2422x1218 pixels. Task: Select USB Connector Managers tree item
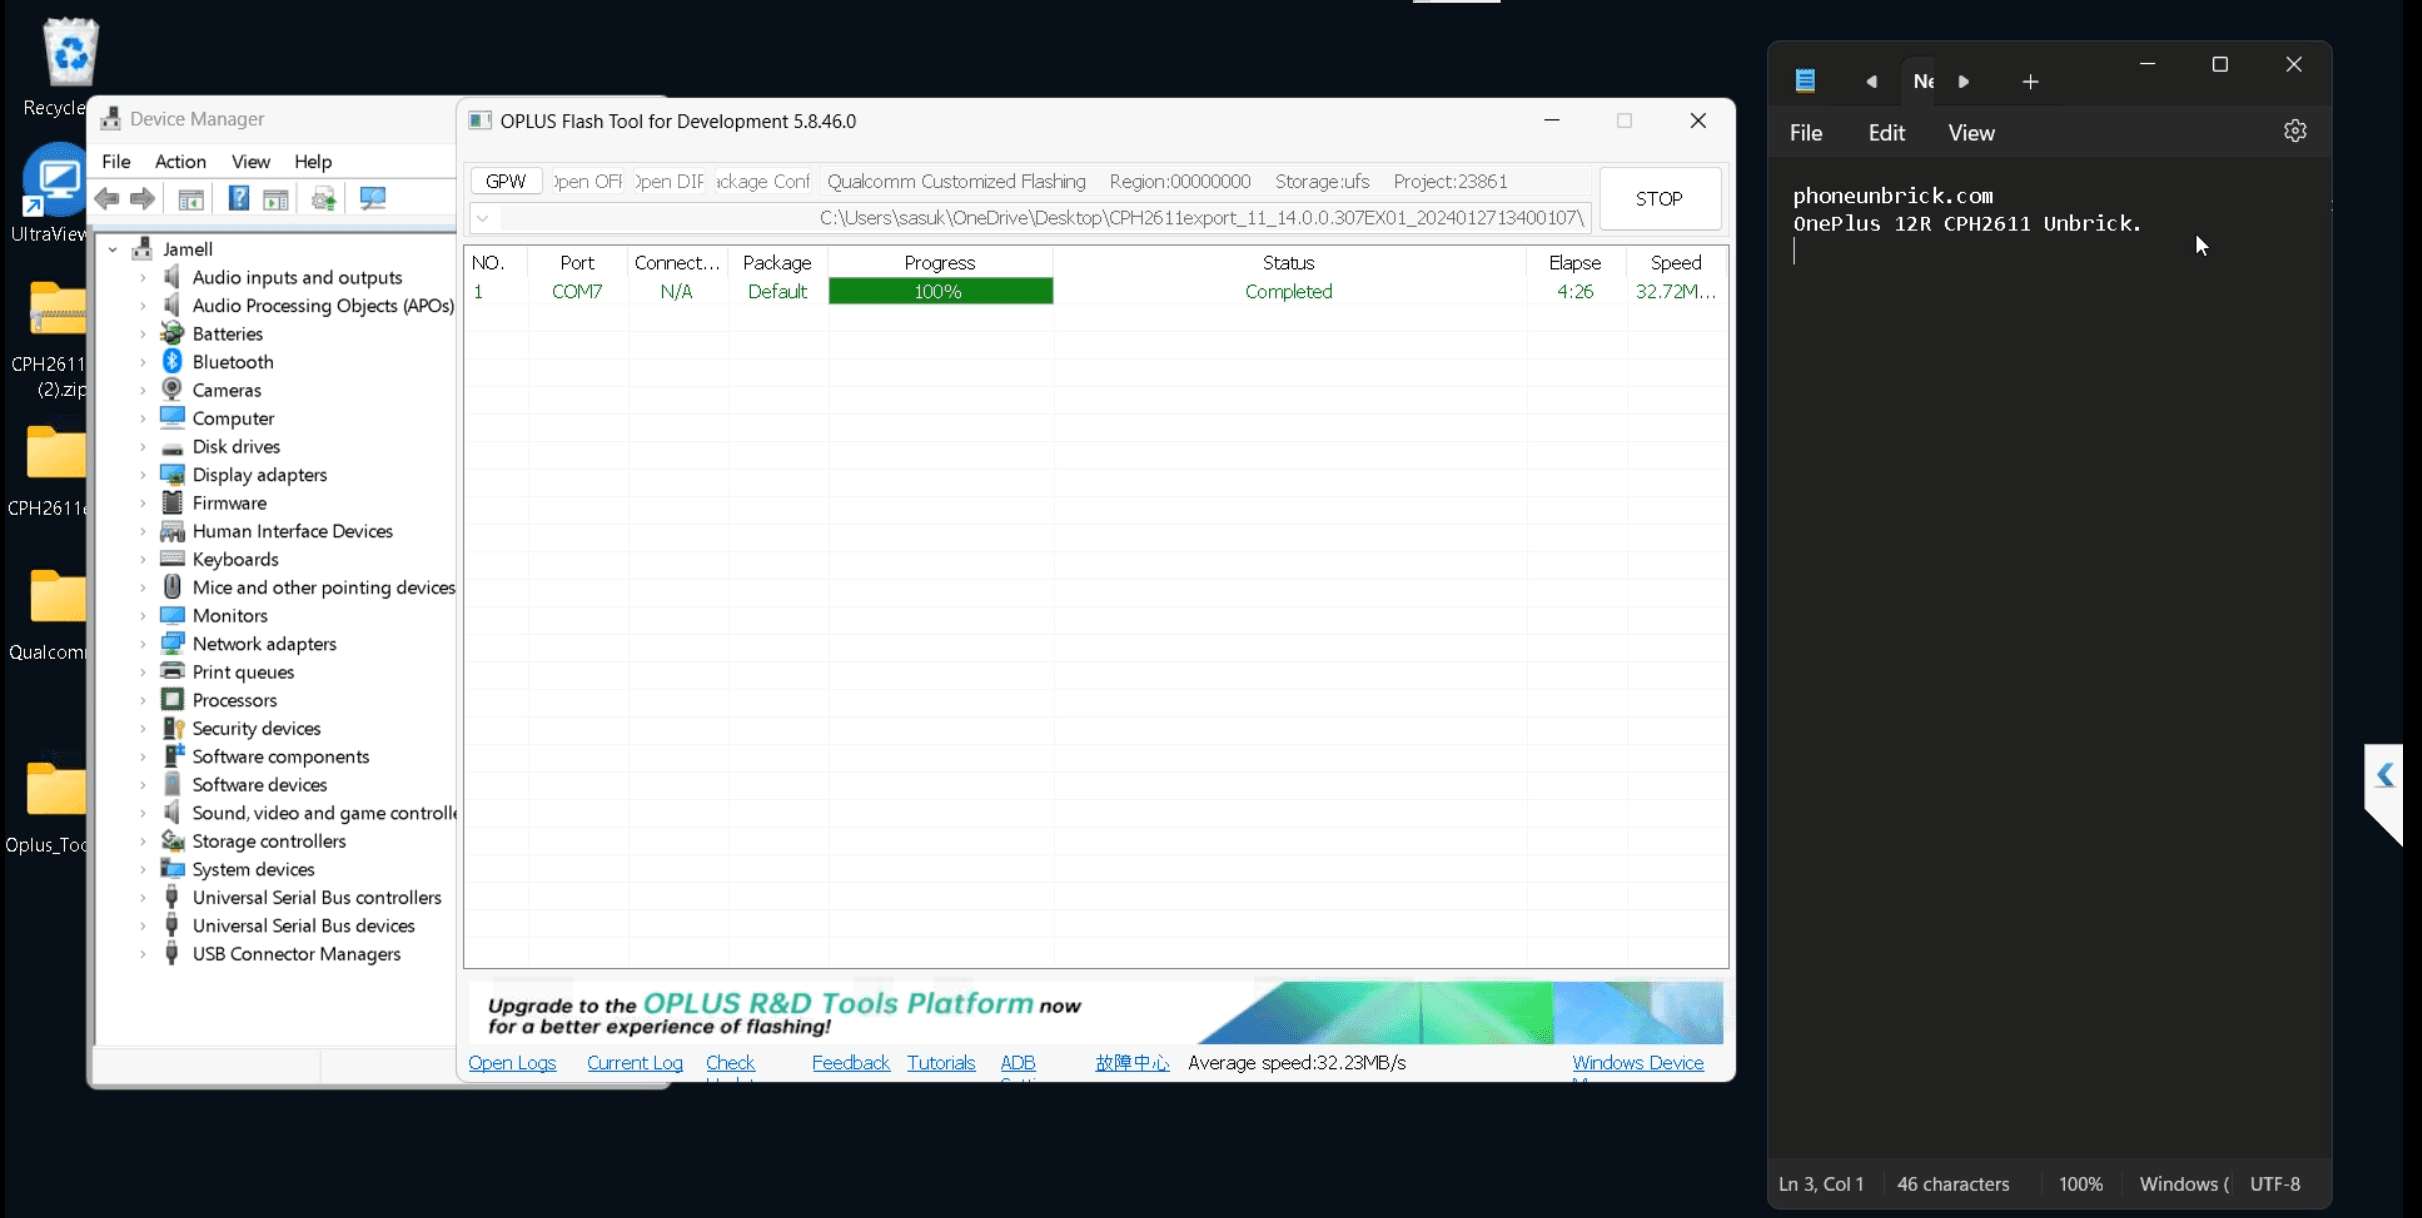coord(296,953)
